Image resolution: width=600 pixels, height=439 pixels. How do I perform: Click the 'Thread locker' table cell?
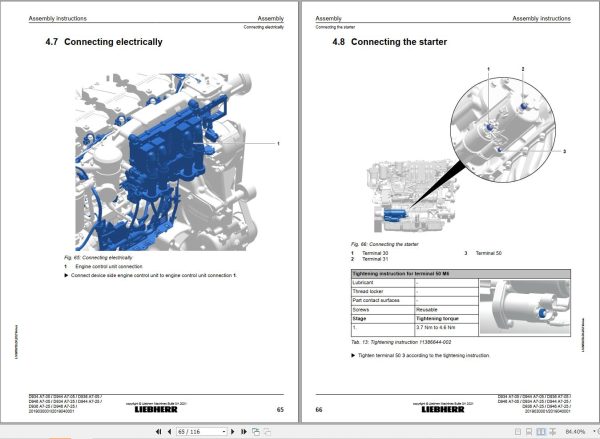pyautogui.click(x=383, y=292)
